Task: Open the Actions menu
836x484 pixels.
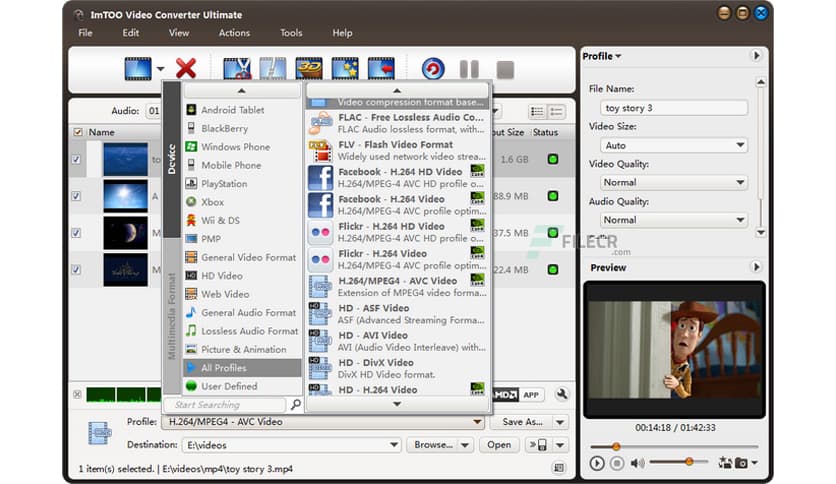Action: tap(234, 33)
